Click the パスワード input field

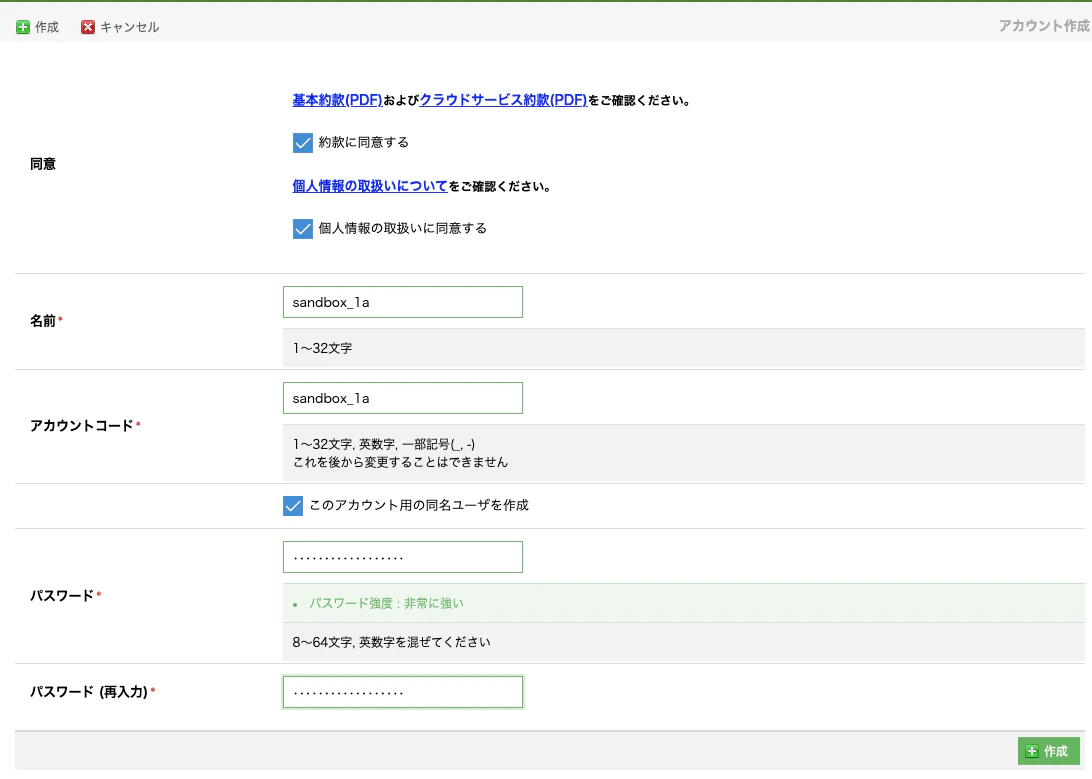tap(402, 557)
